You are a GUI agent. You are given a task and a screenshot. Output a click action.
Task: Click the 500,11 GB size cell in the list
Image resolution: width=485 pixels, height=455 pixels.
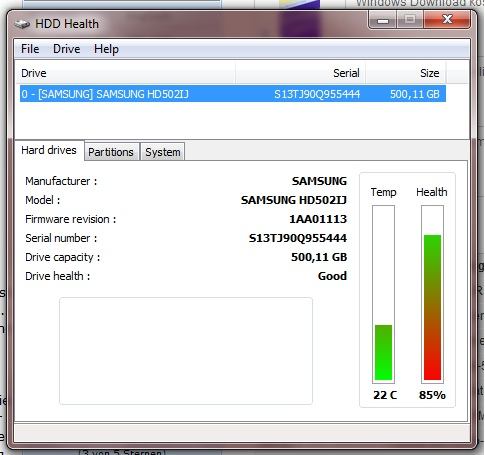[415, 94]
